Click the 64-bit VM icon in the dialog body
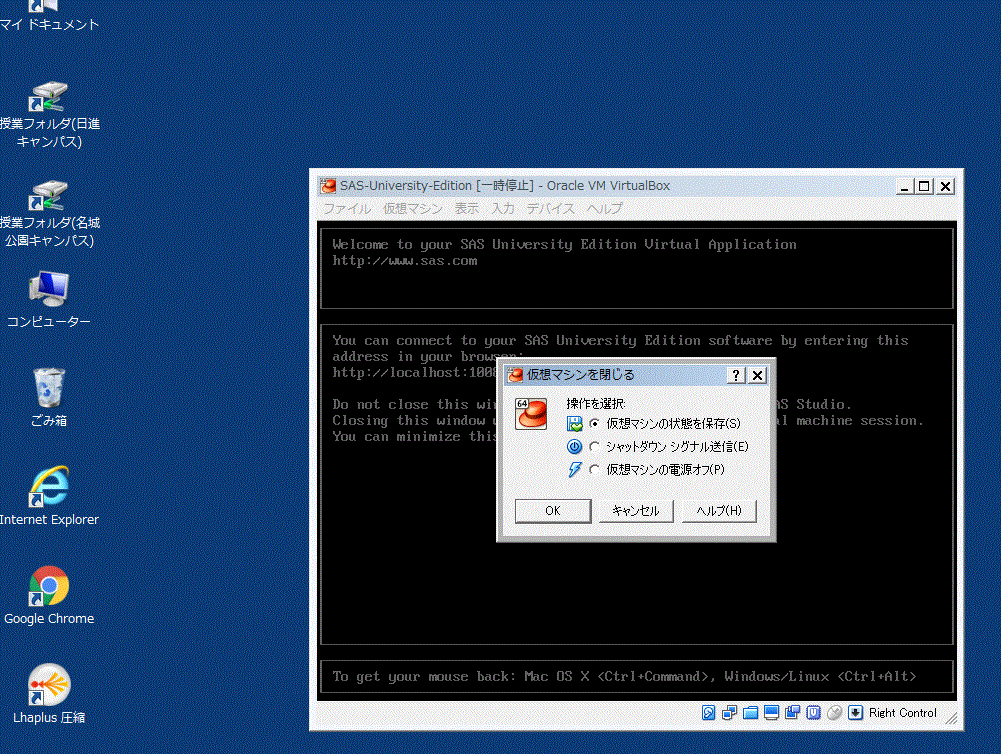The image size is (1001, 754). point(531,414)
